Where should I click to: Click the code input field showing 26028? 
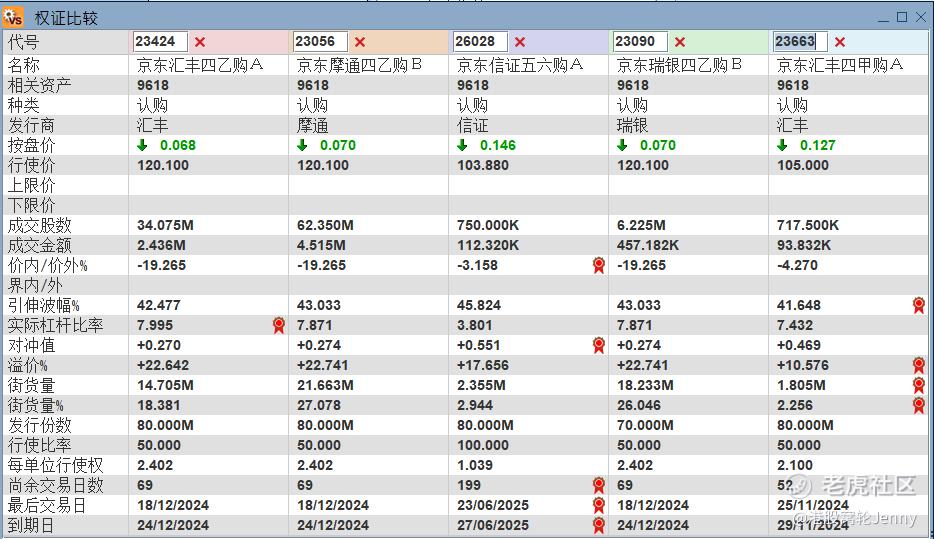[480, 42]
